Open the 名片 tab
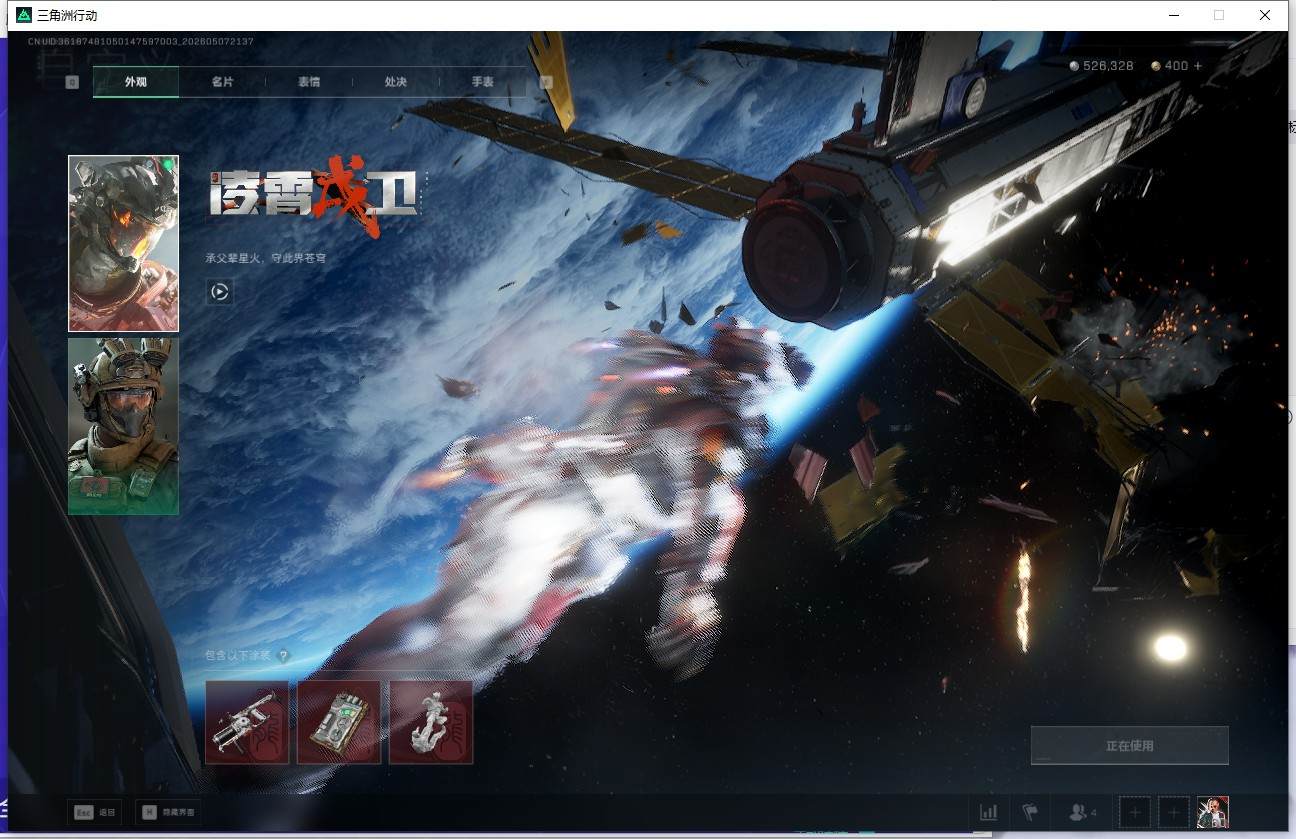Screen dimensions: 1296x839 click(x=222, y=82)
